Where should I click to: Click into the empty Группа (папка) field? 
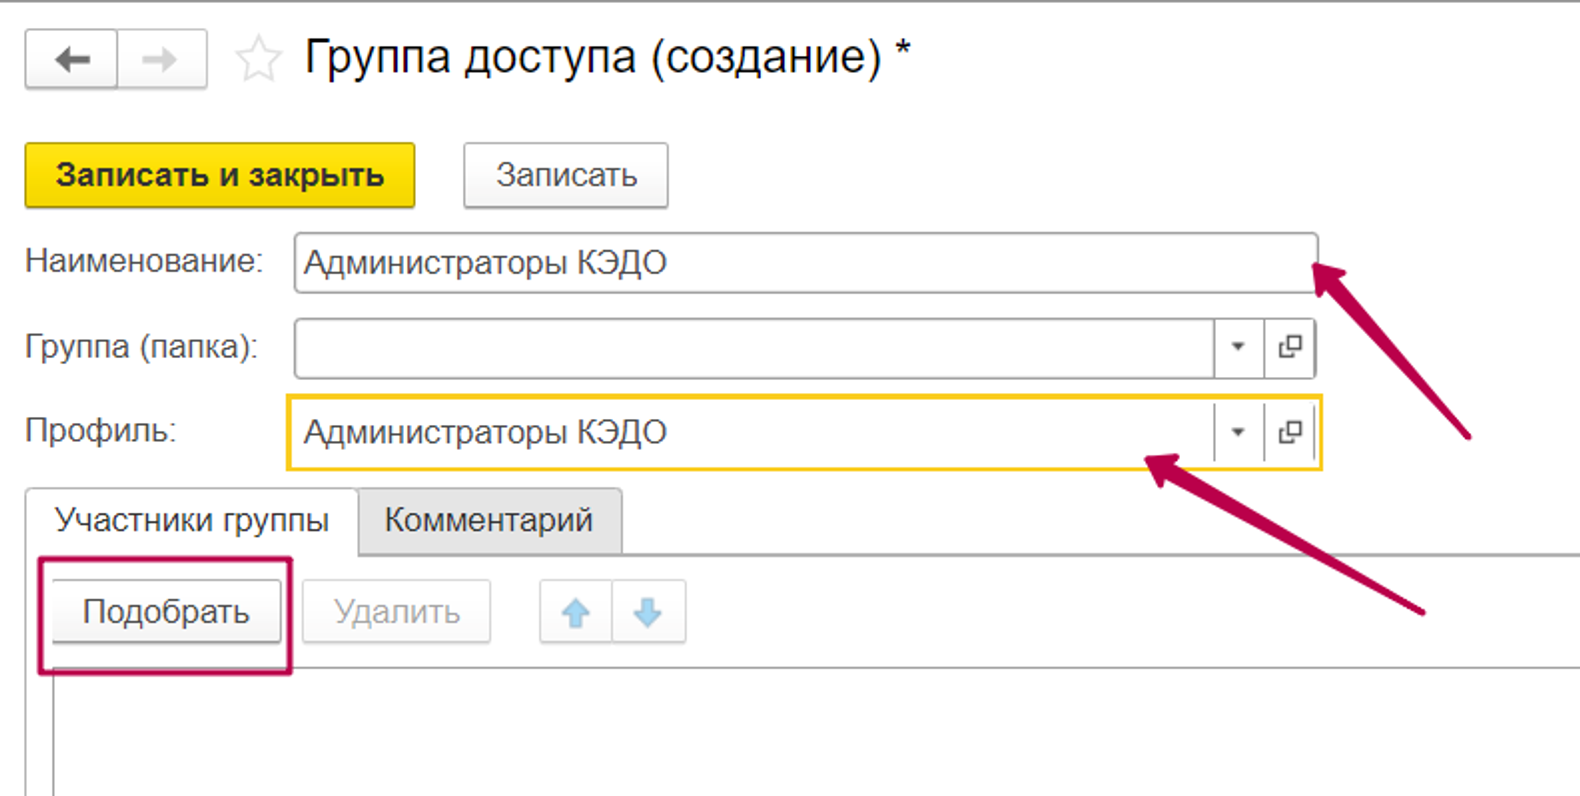pos(750,348)
